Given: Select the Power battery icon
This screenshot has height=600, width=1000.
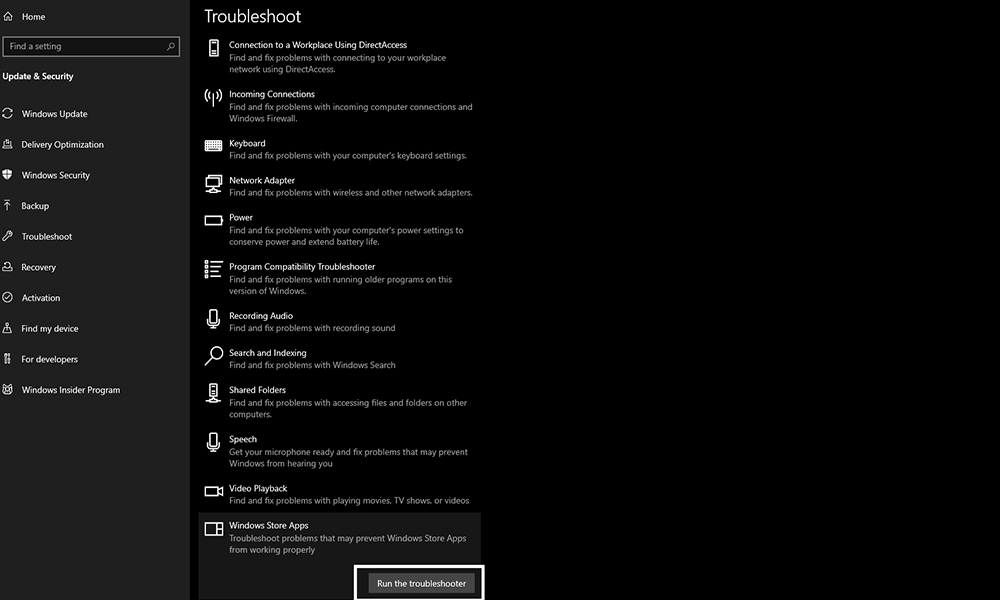Looking at the screenshot, I should 213,221.
